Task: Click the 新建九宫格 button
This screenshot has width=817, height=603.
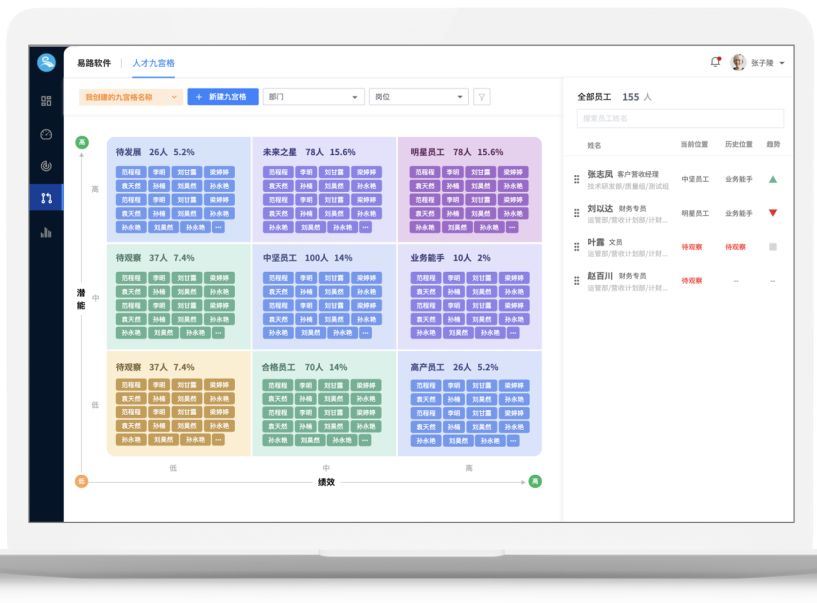Action: [x=223, y=97]
